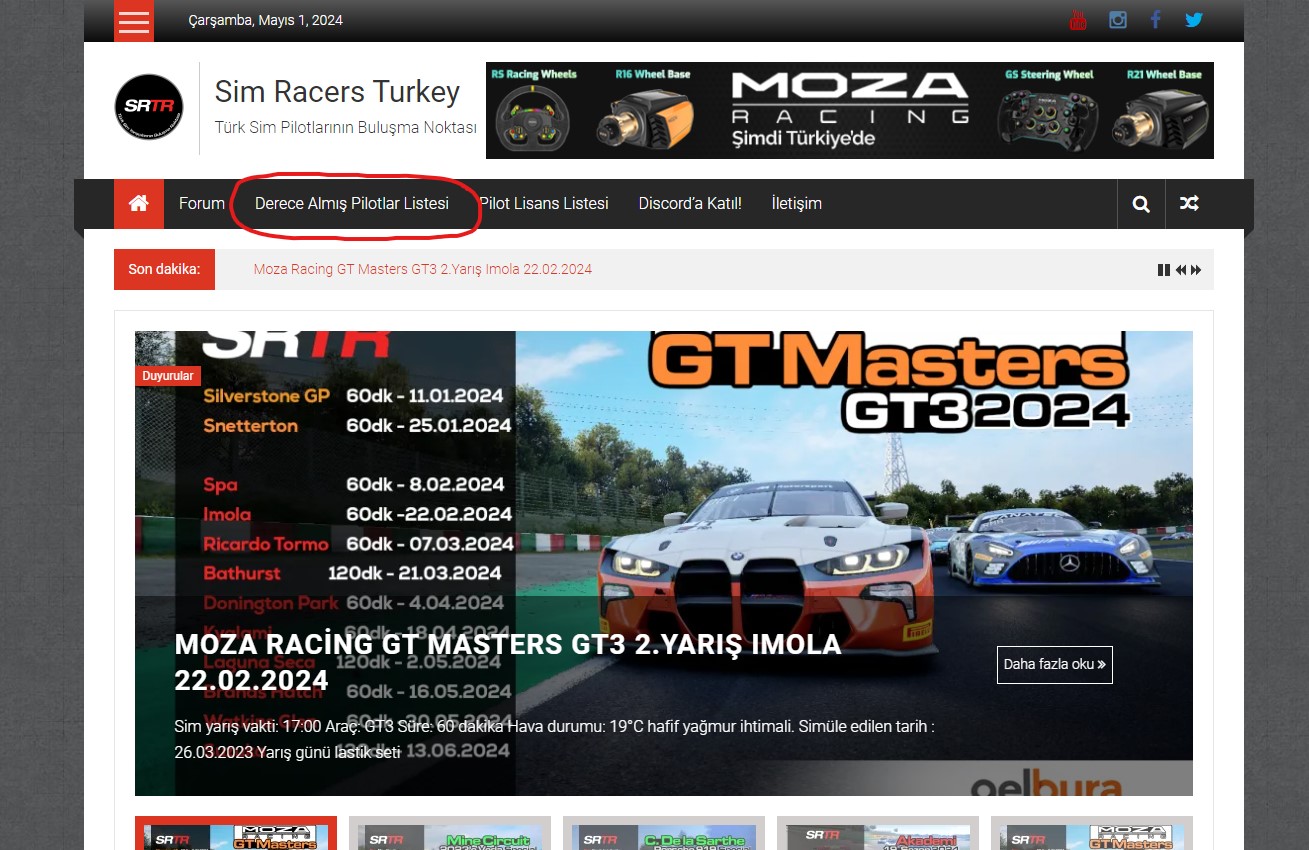Open the Twitter profile icon
Screen dimensions: 1309x850
click(x=1194, y=20)
